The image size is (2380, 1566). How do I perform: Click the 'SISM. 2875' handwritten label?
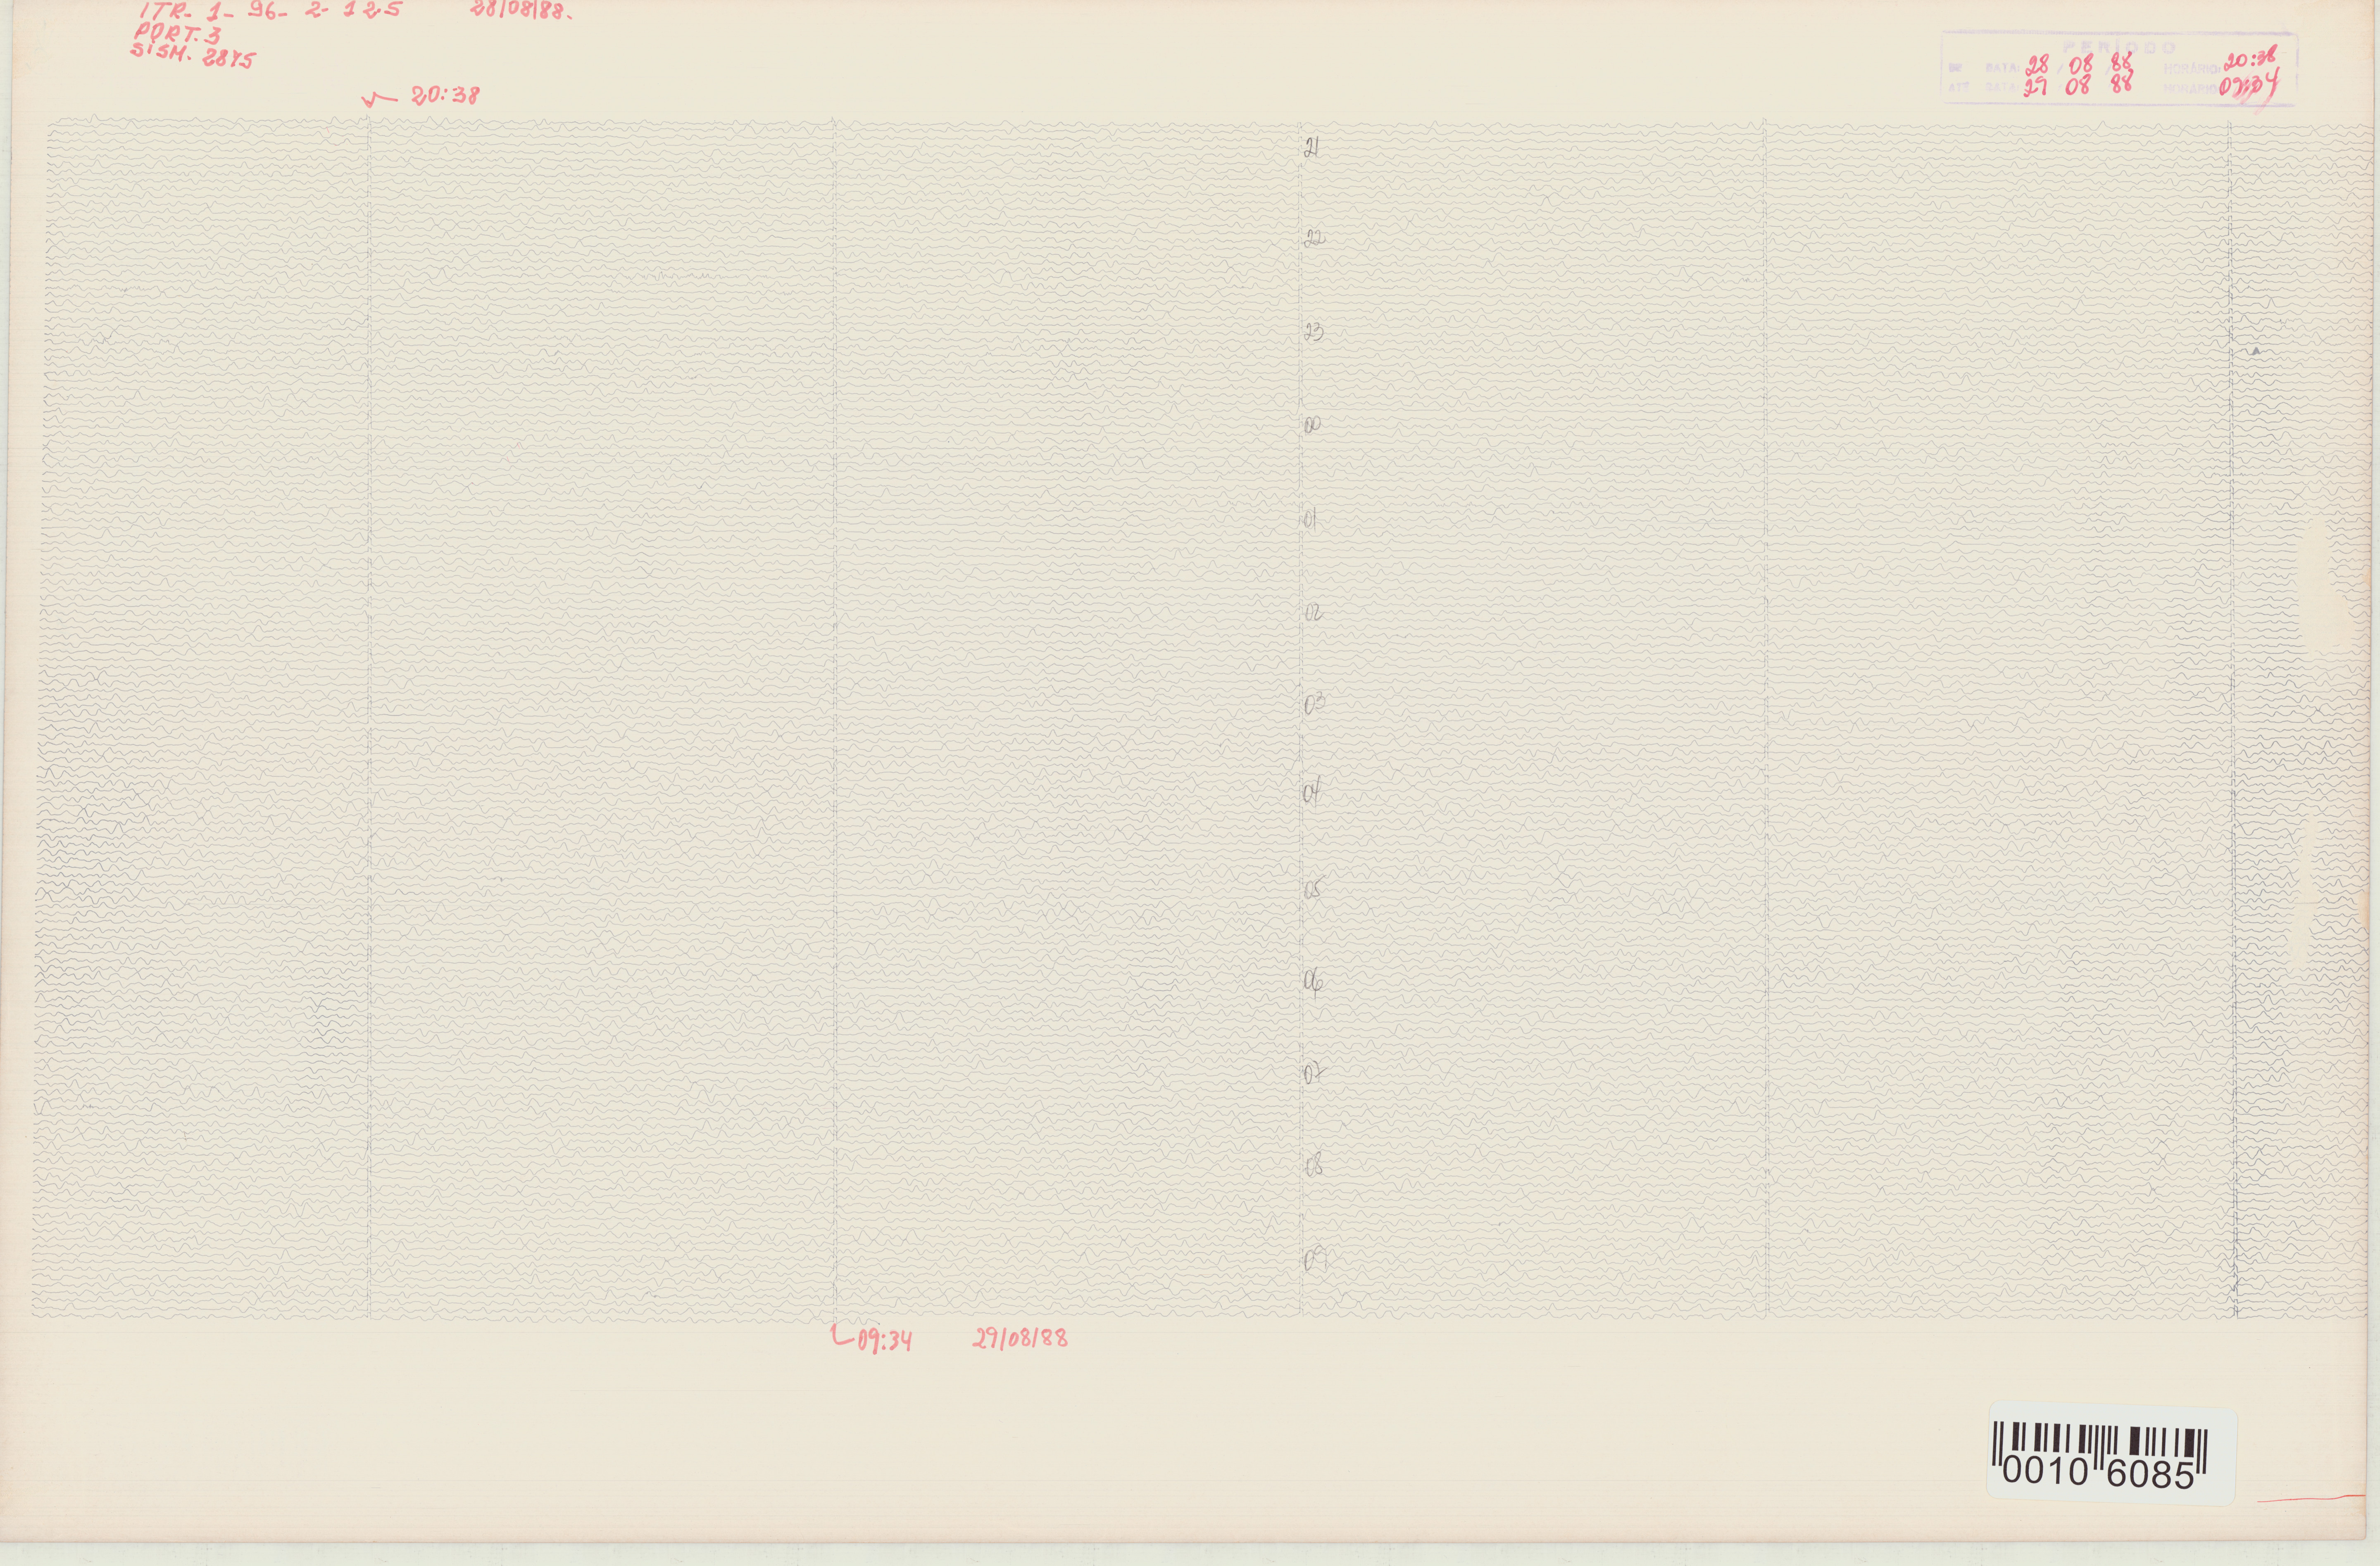coord(193,55)
